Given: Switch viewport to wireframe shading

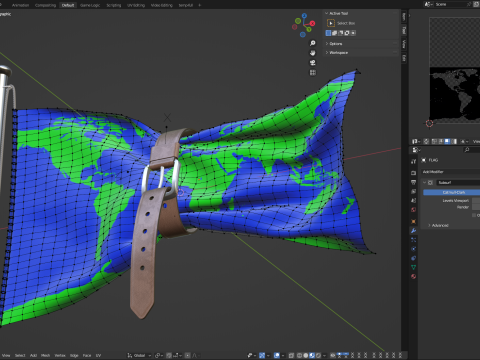Looking at the screenshot, I should 299,355.
